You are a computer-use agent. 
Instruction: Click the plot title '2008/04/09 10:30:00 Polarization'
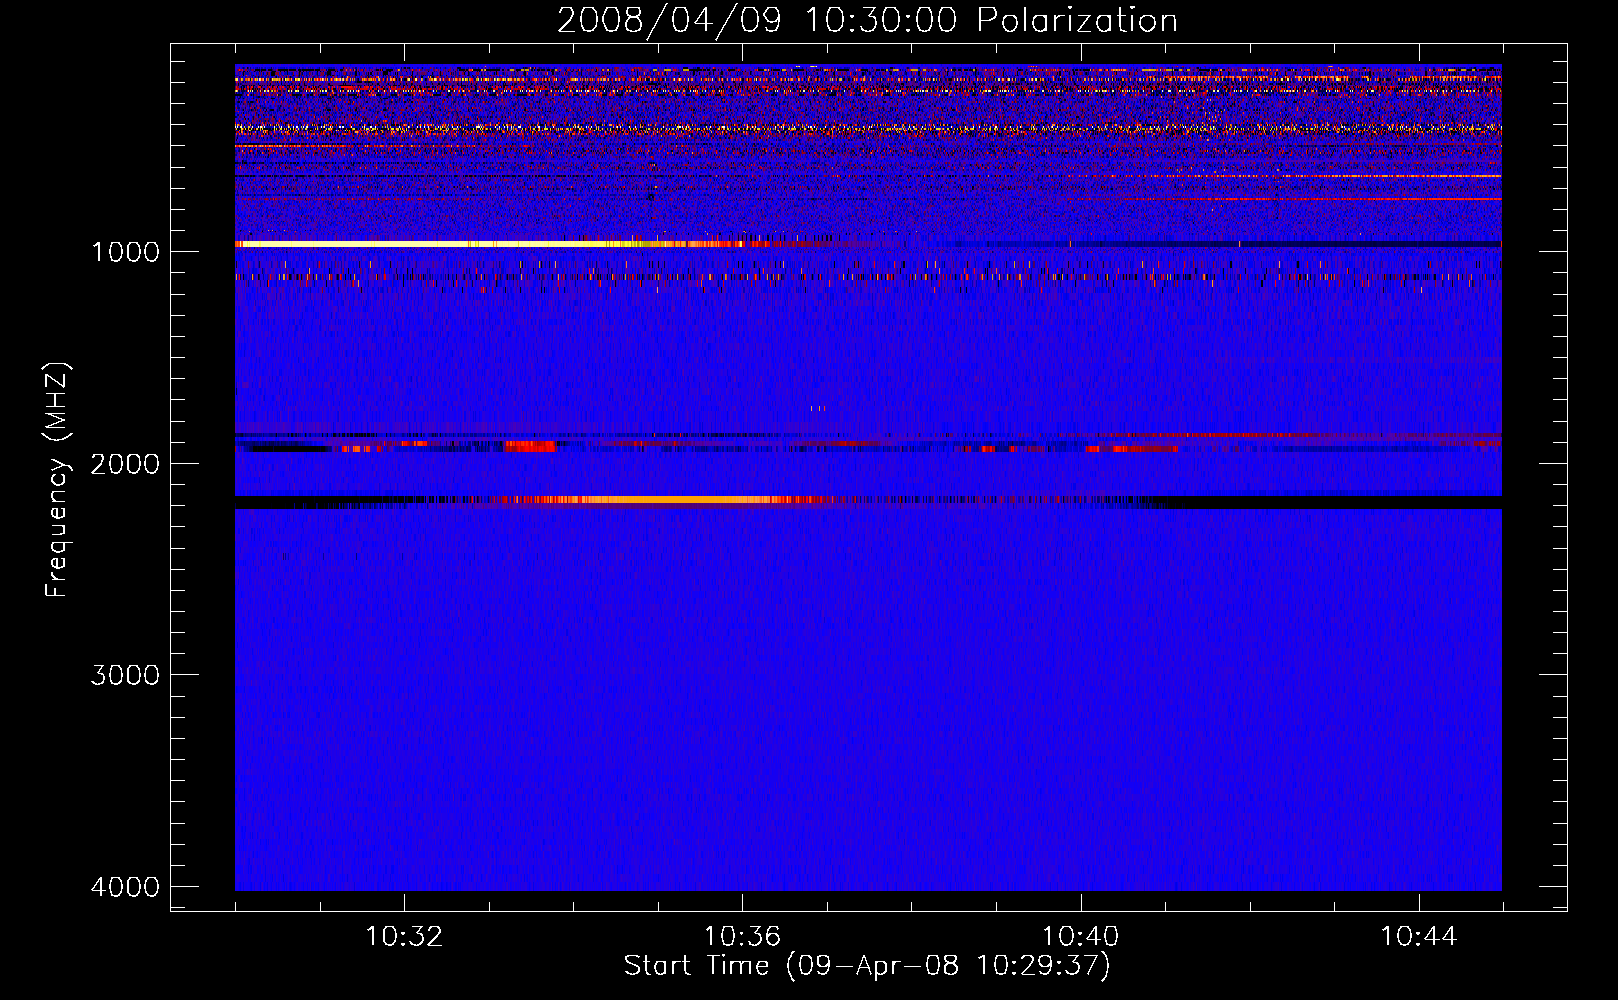point(867,20)
